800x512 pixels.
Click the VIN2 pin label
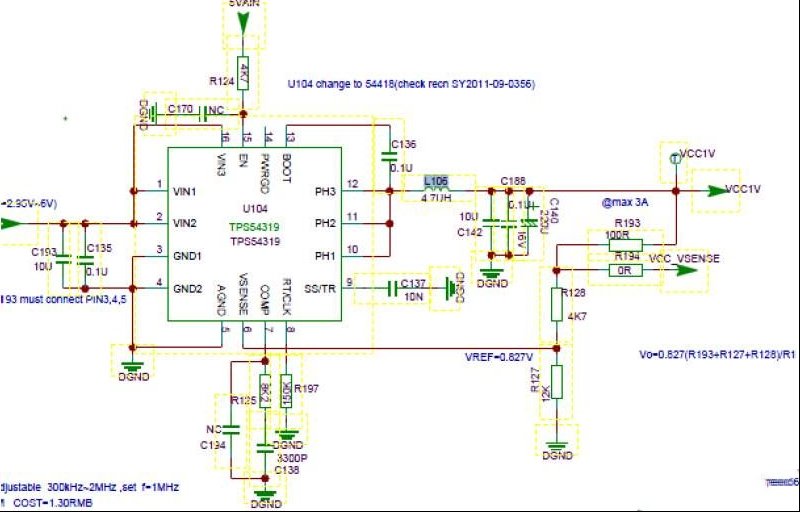tap(185, 223)
